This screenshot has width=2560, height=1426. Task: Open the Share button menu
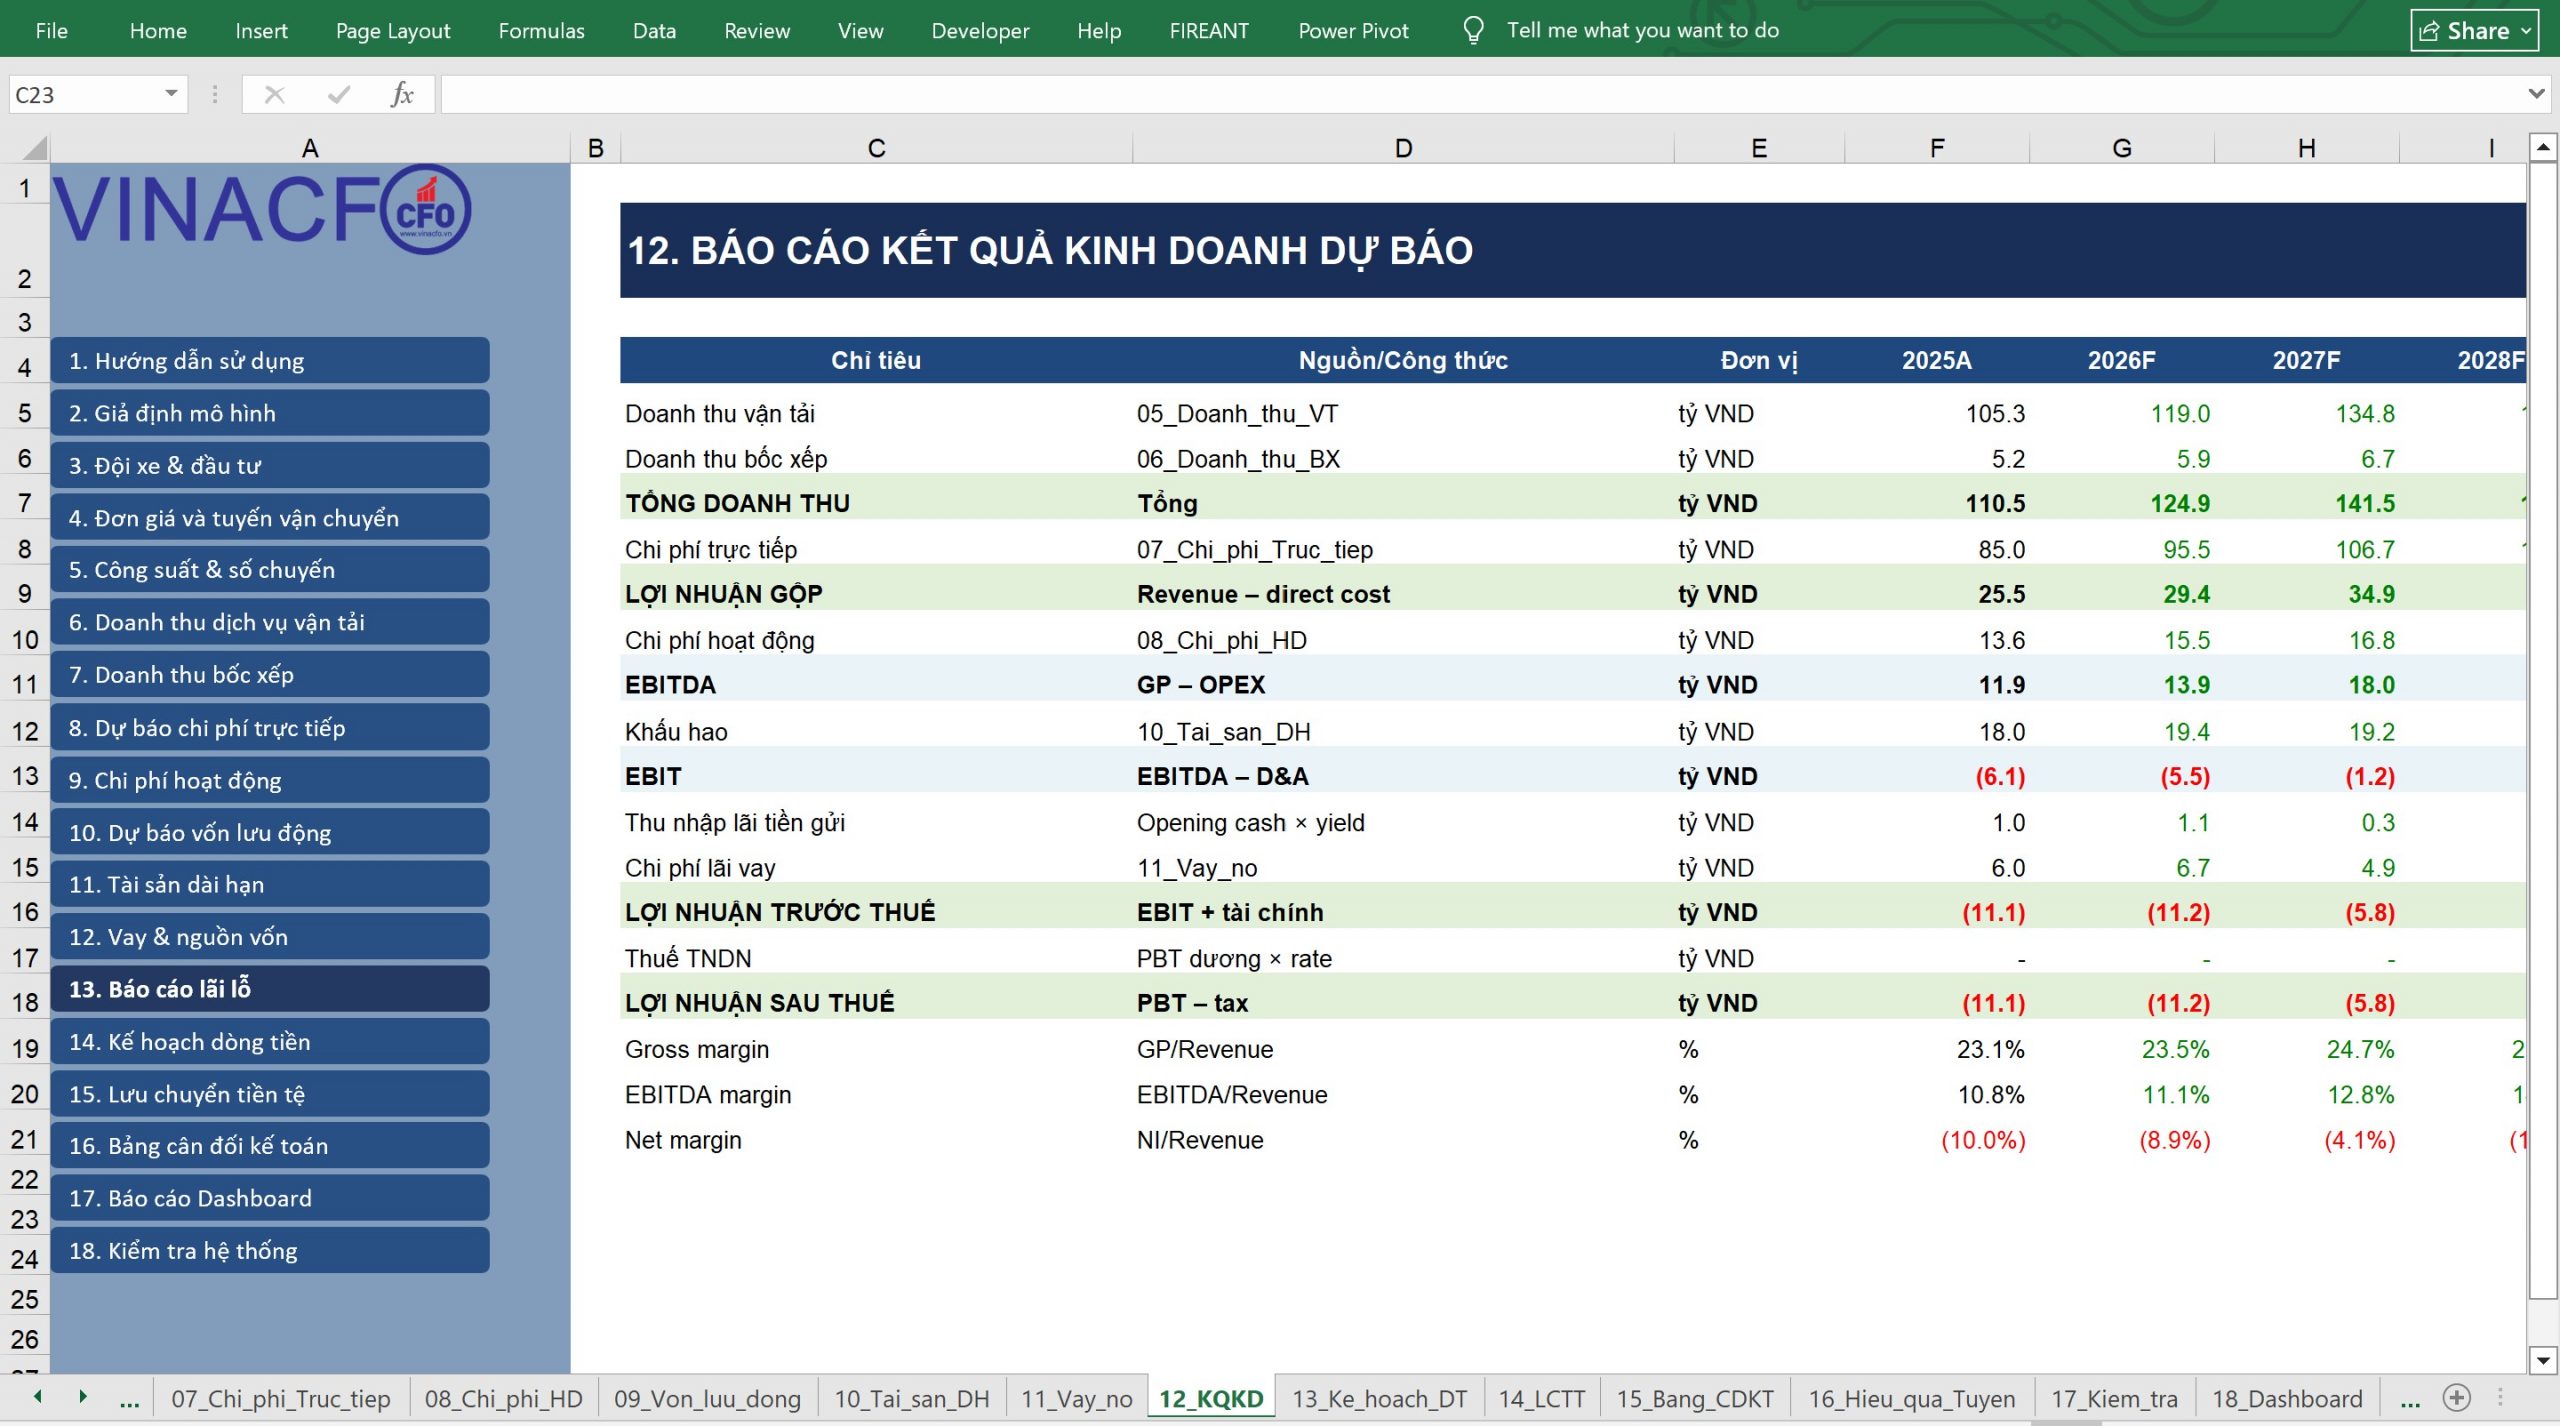[x=2475, y=30]
